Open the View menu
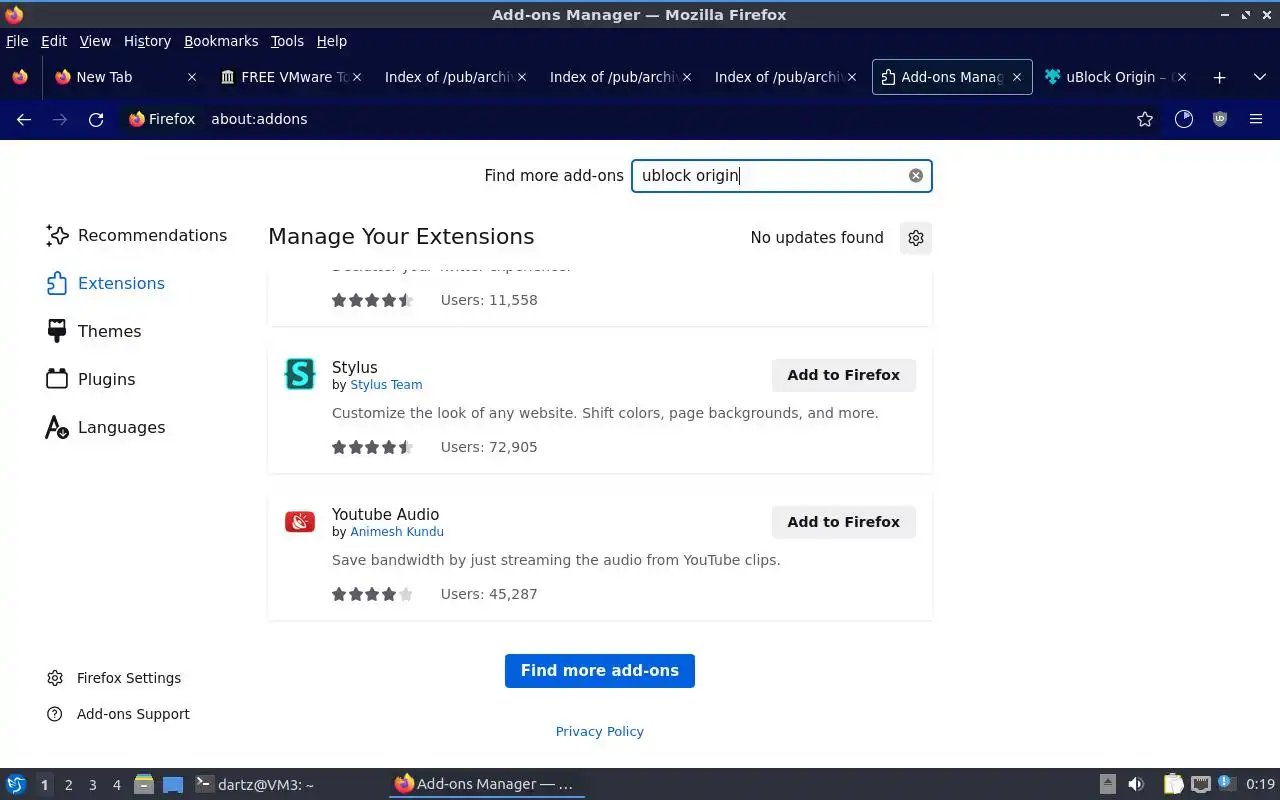Viewport: 1280px width, 800px height. pyautogui.click(x=95, y=41)
